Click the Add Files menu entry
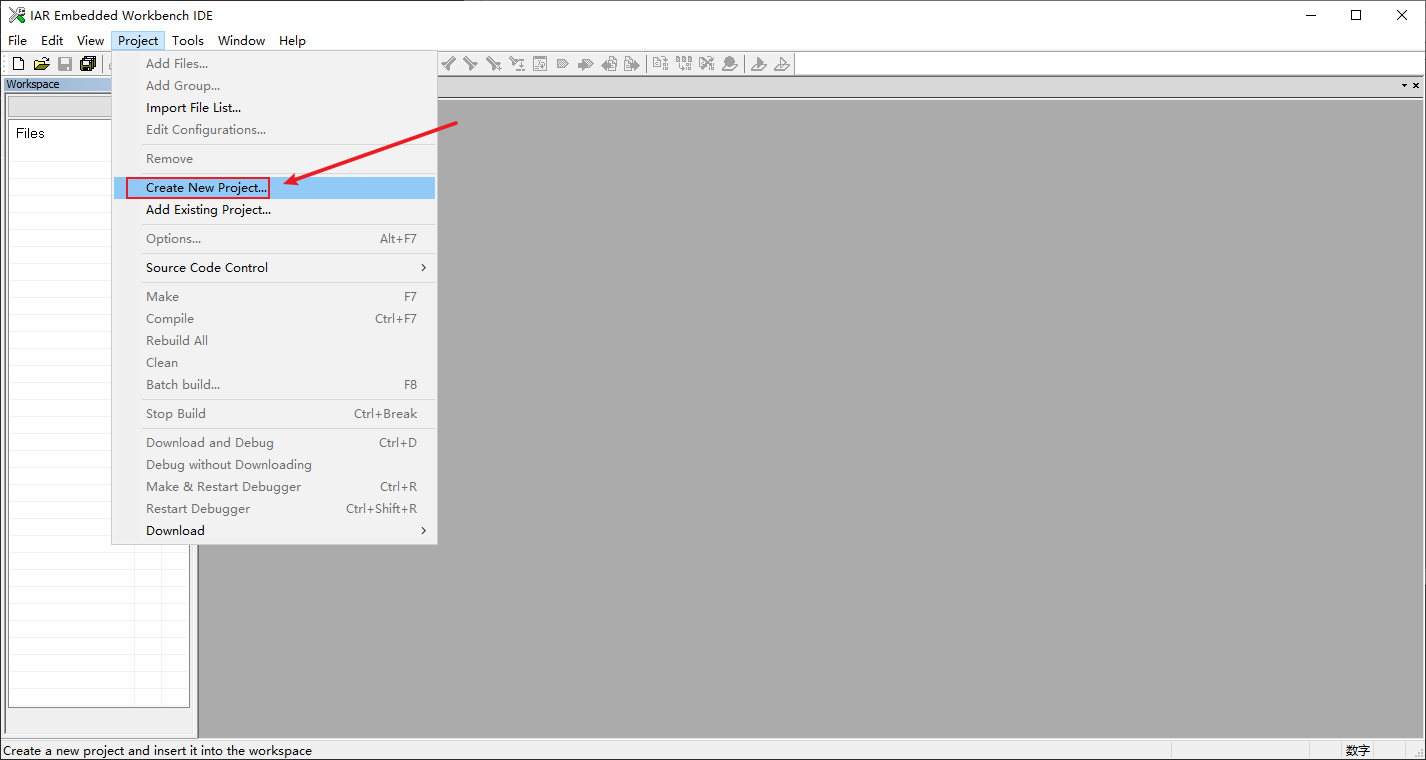The width and height of the screenshot is (1426, 760). pos(274,64)
